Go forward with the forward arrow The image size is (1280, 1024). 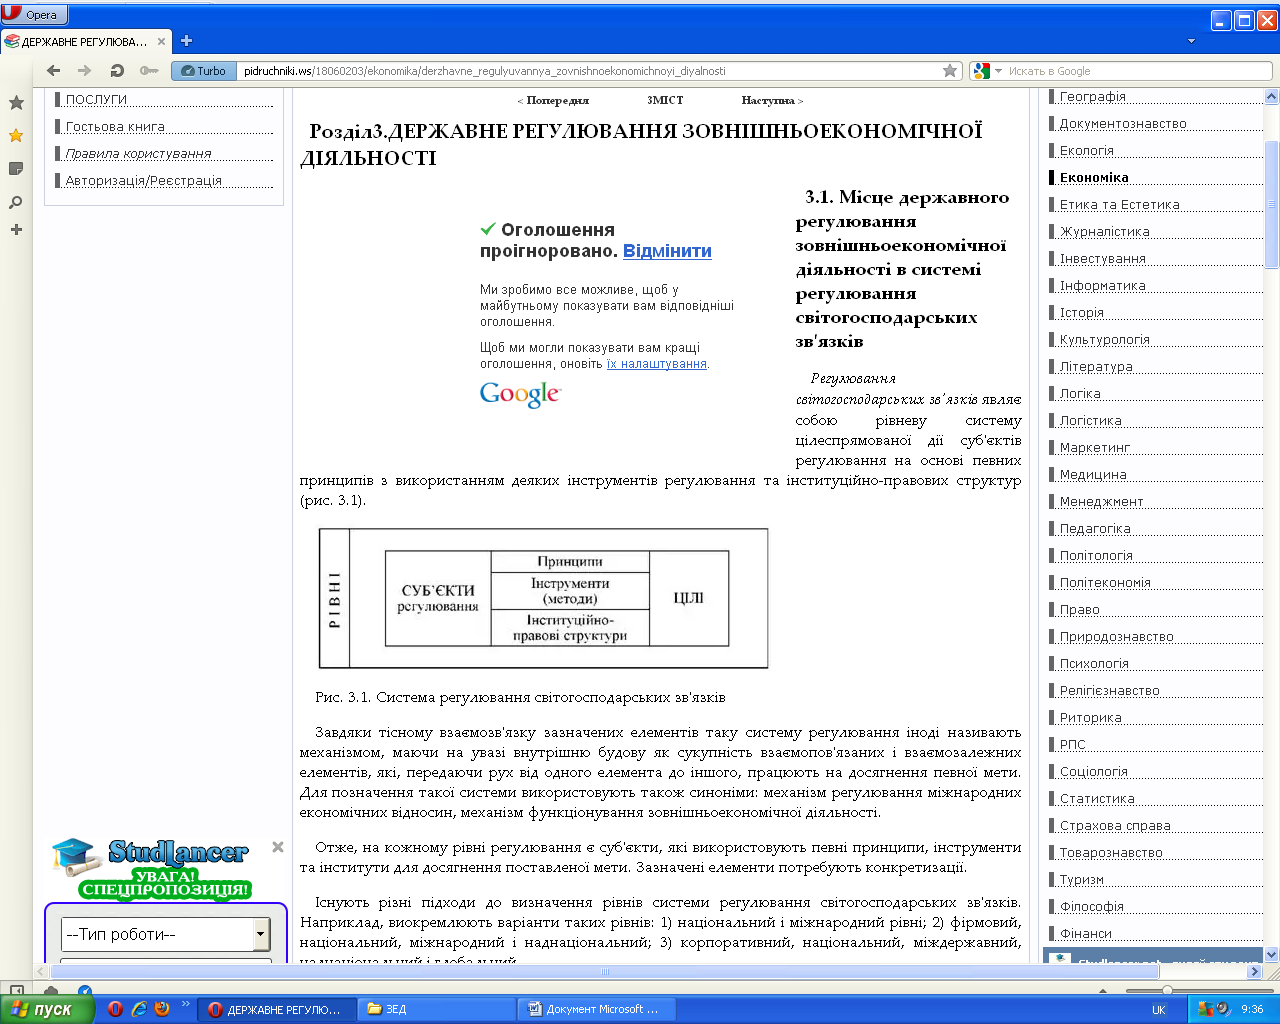pyautogui.click(x=85, y=70)
